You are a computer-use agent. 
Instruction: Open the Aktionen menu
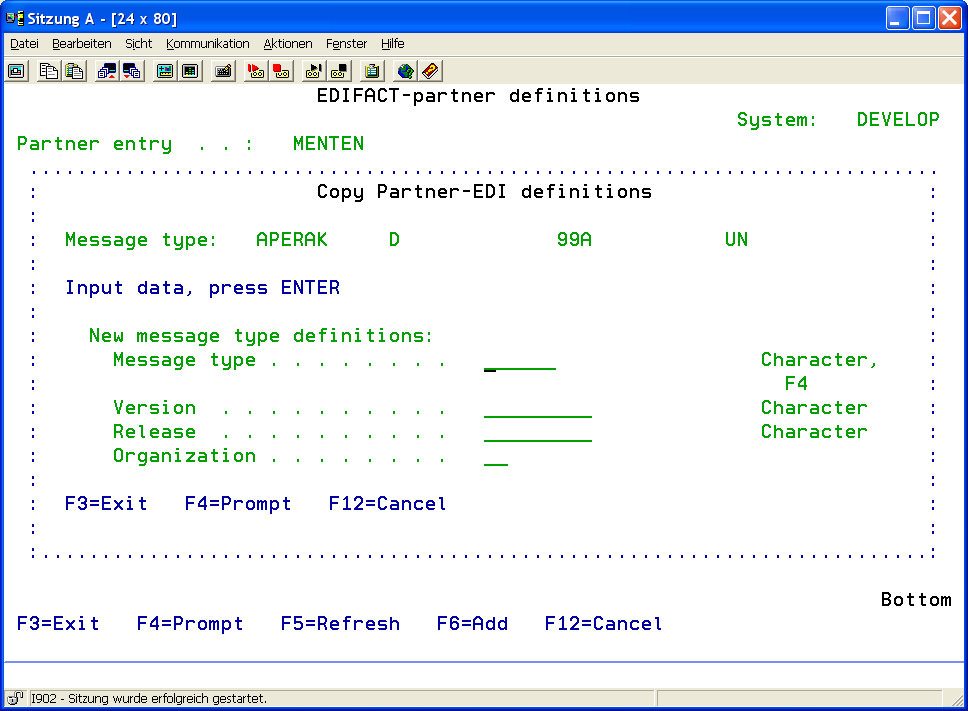(x=288, y=44)
